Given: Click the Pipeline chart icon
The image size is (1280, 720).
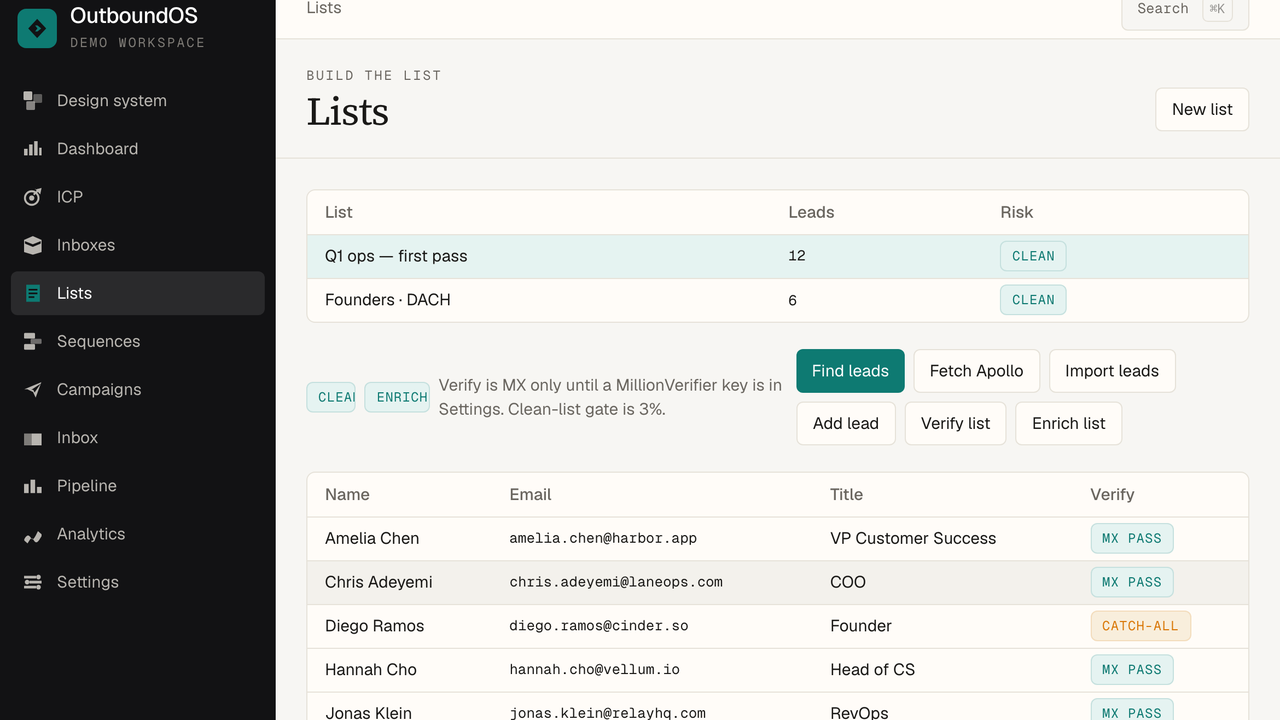Looking at the screenshot, I should click(33, 486).
